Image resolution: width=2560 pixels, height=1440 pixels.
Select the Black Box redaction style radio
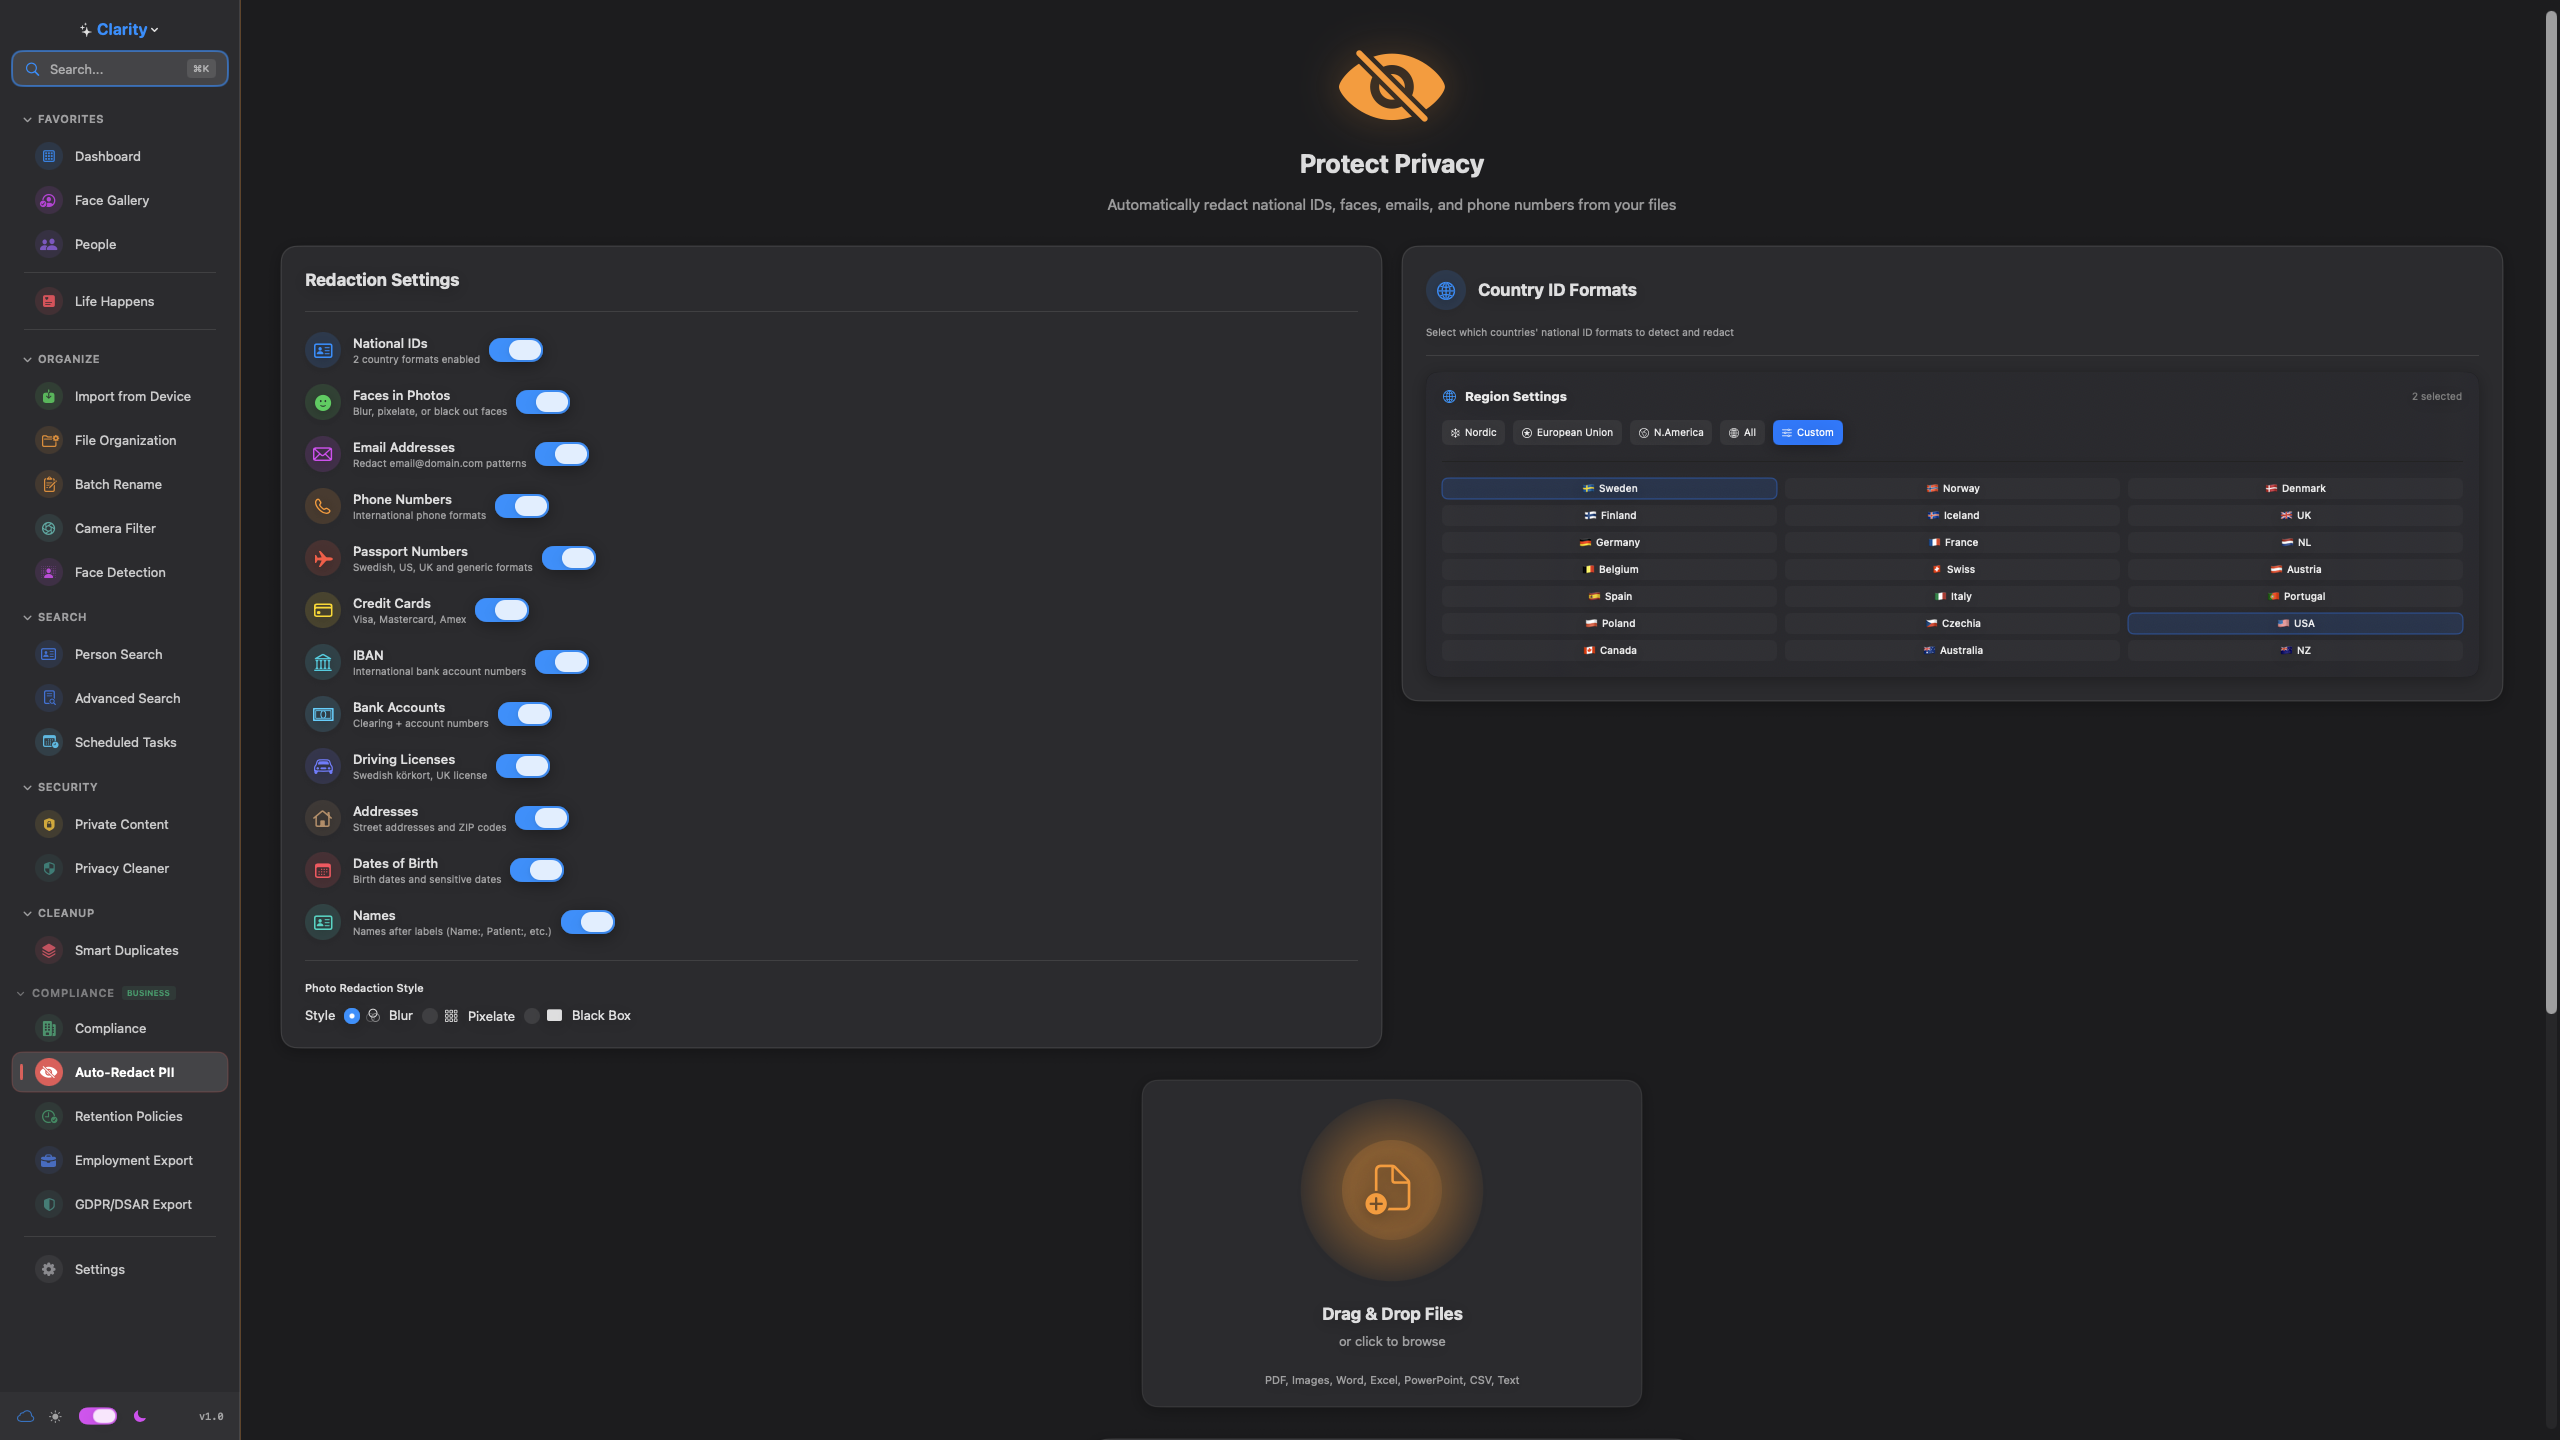[532, 1016]
